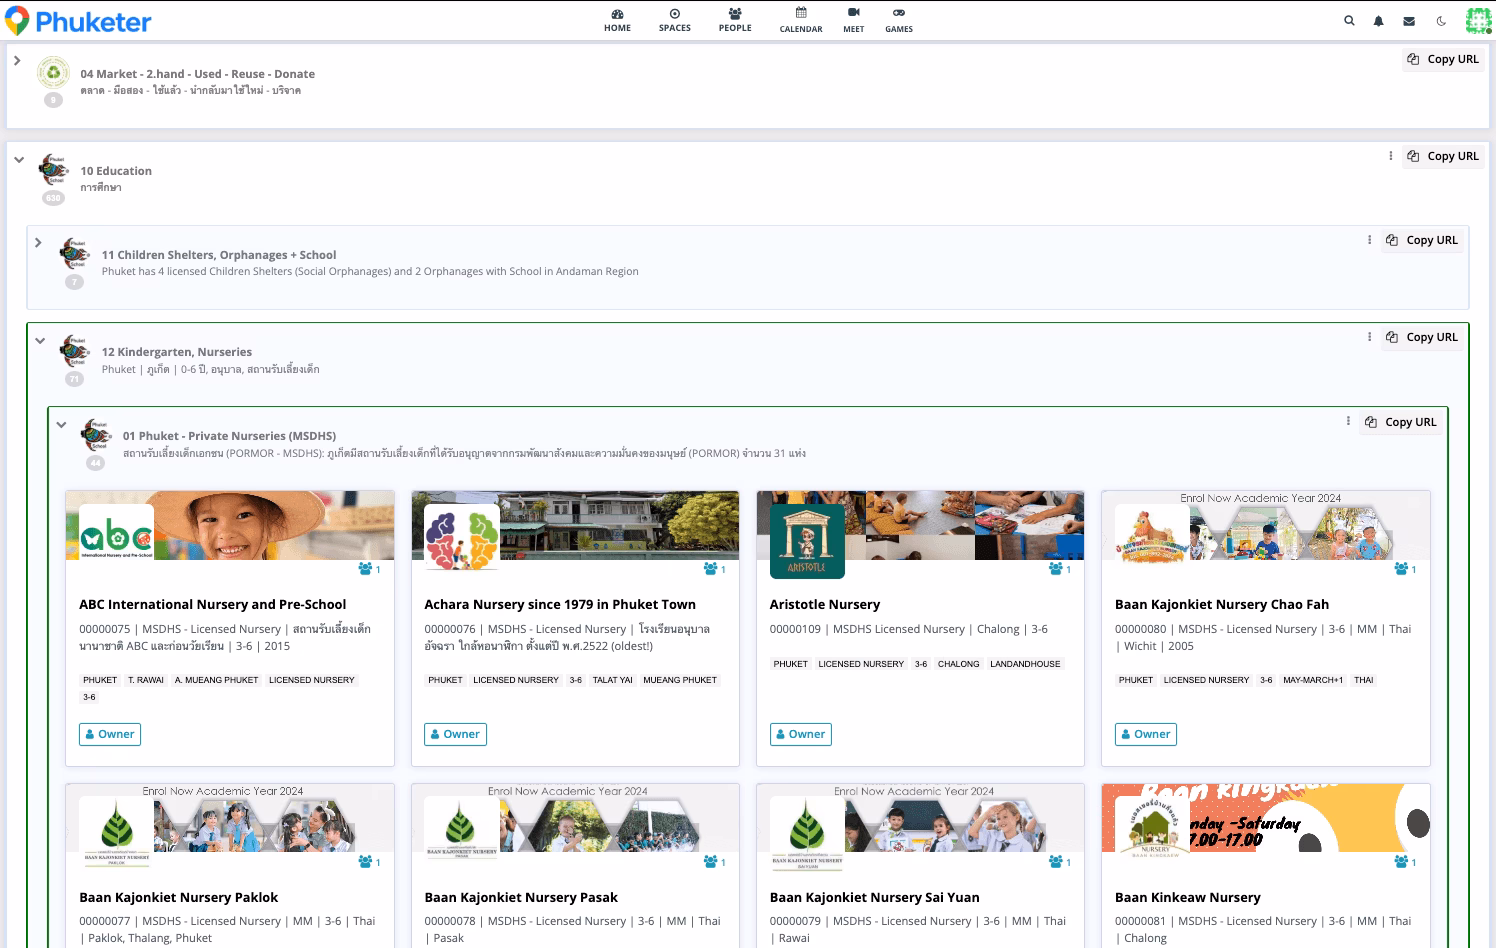The image size is (1496, 948).
Task: Open Baan Kajonkiet Chao Fah logo
Action: coord(1152,541)
